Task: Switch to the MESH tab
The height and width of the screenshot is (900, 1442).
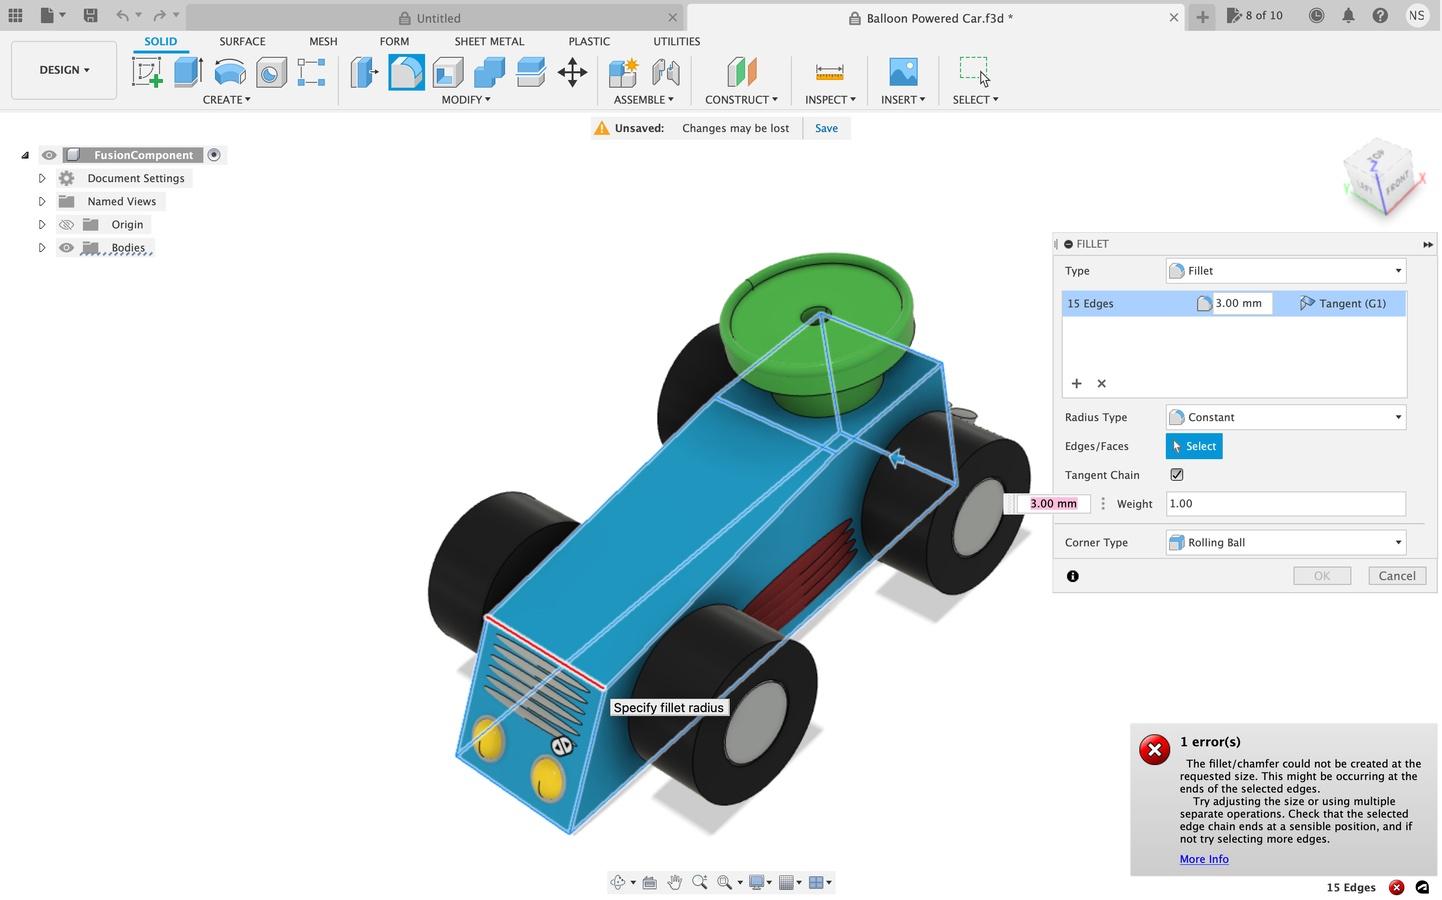Action: click(x=323, y=42)
